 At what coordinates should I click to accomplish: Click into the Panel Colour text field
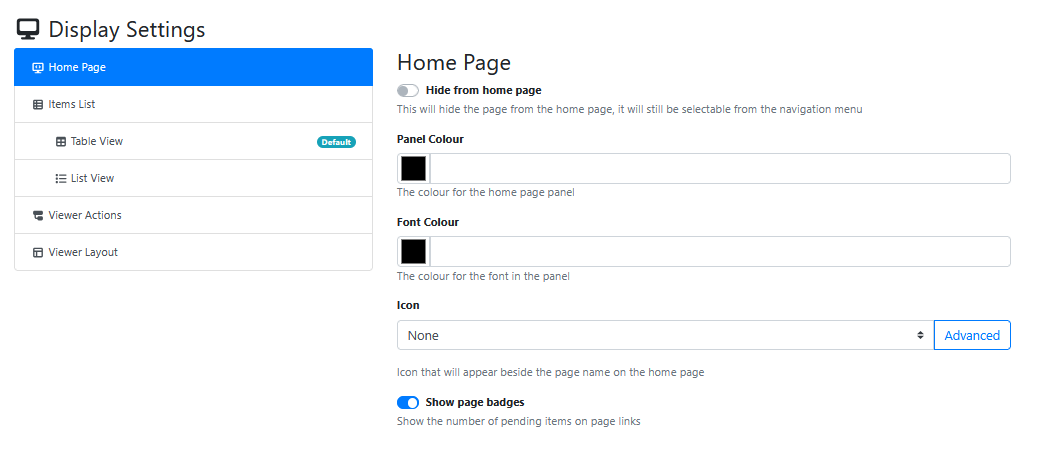pos(720,169)
